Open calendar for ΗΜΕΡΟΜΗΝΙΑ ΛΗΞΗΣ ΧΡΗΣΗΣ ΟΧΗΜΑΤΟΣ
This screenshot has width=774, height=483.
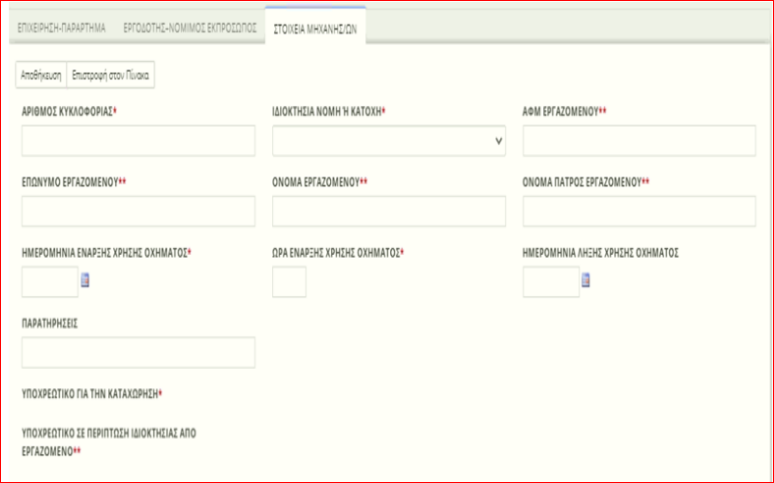(586, 282)
